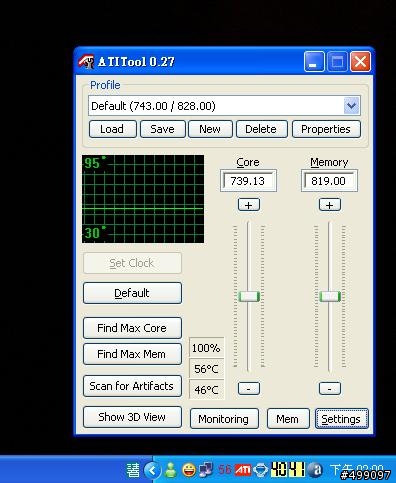Start Find Max Core
This screenshot has height=483, width=396.
132,328
